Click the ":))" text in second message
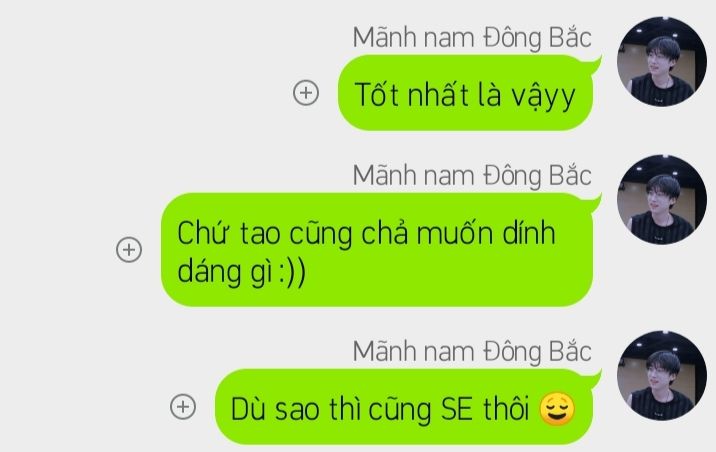This screenshot has height=452, width=716. tap(292, 273)
